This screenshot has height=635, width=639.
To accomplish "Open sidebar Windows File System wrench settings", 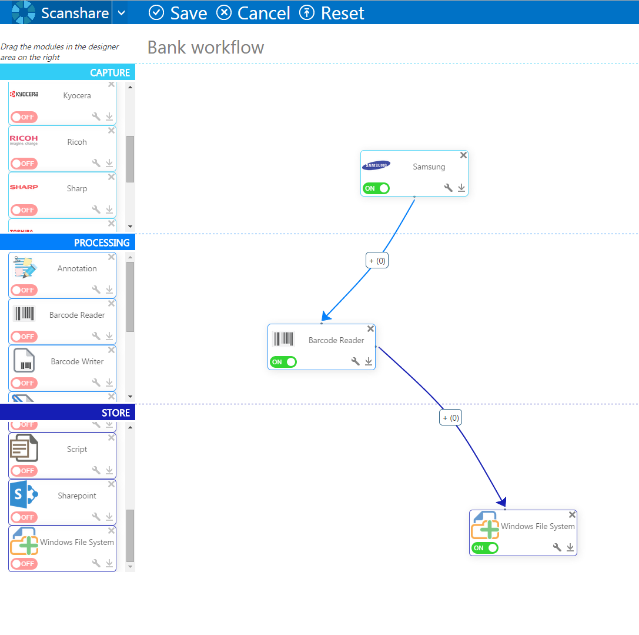I will click(x=96, y=563).
